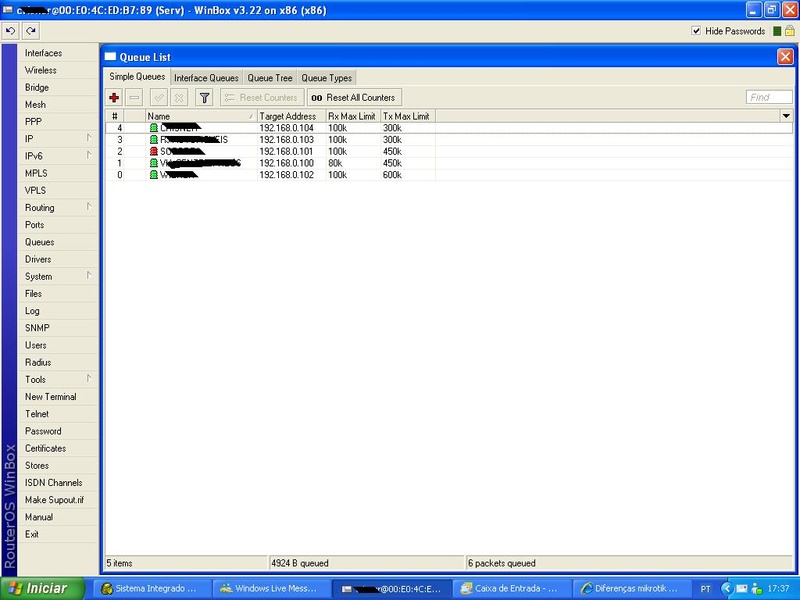The width and height of the screenshot is (800, 600).
Task: Sort by Tx Max Limit column header
Action: tap(408, 116)
